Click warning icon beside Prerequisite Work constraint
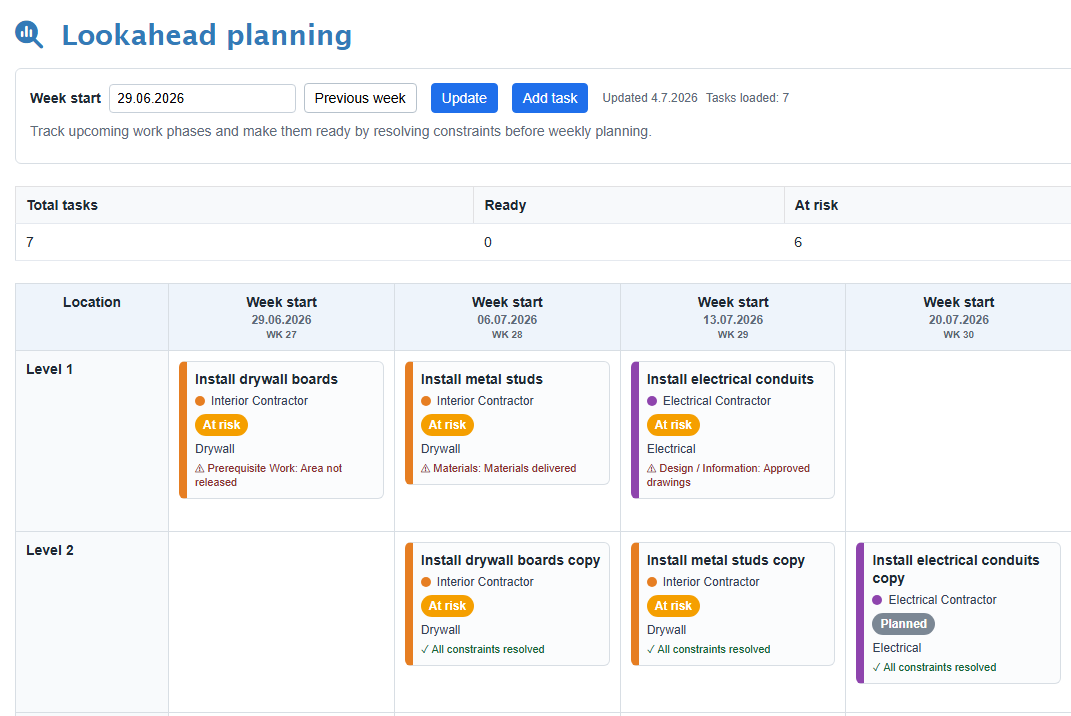 coord(199,469)
